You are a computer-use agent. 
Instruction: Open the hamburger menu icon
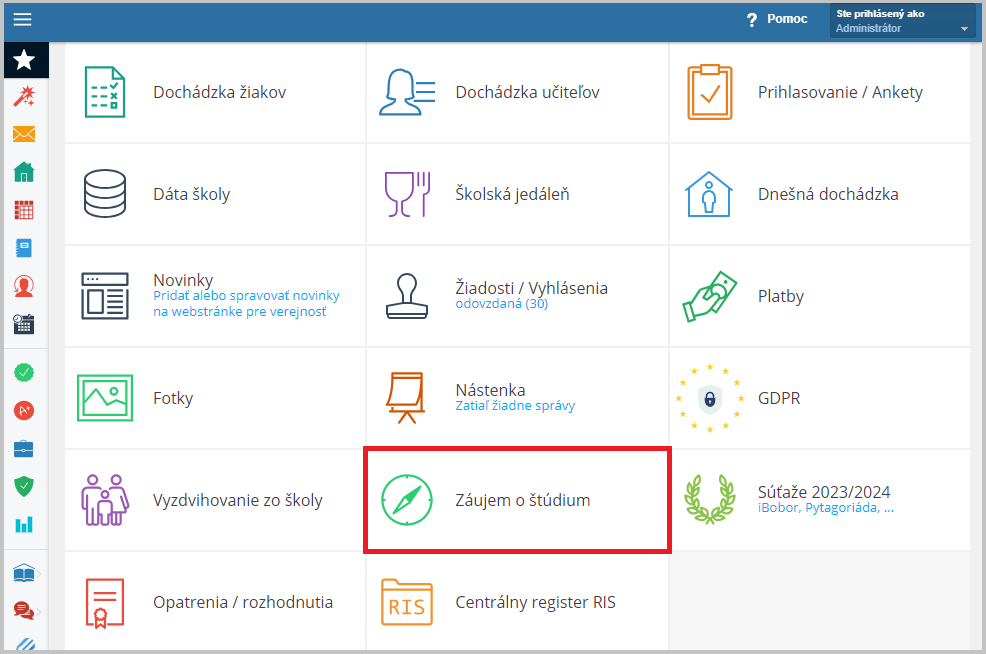pyautogui.click(x=23, y=19)
